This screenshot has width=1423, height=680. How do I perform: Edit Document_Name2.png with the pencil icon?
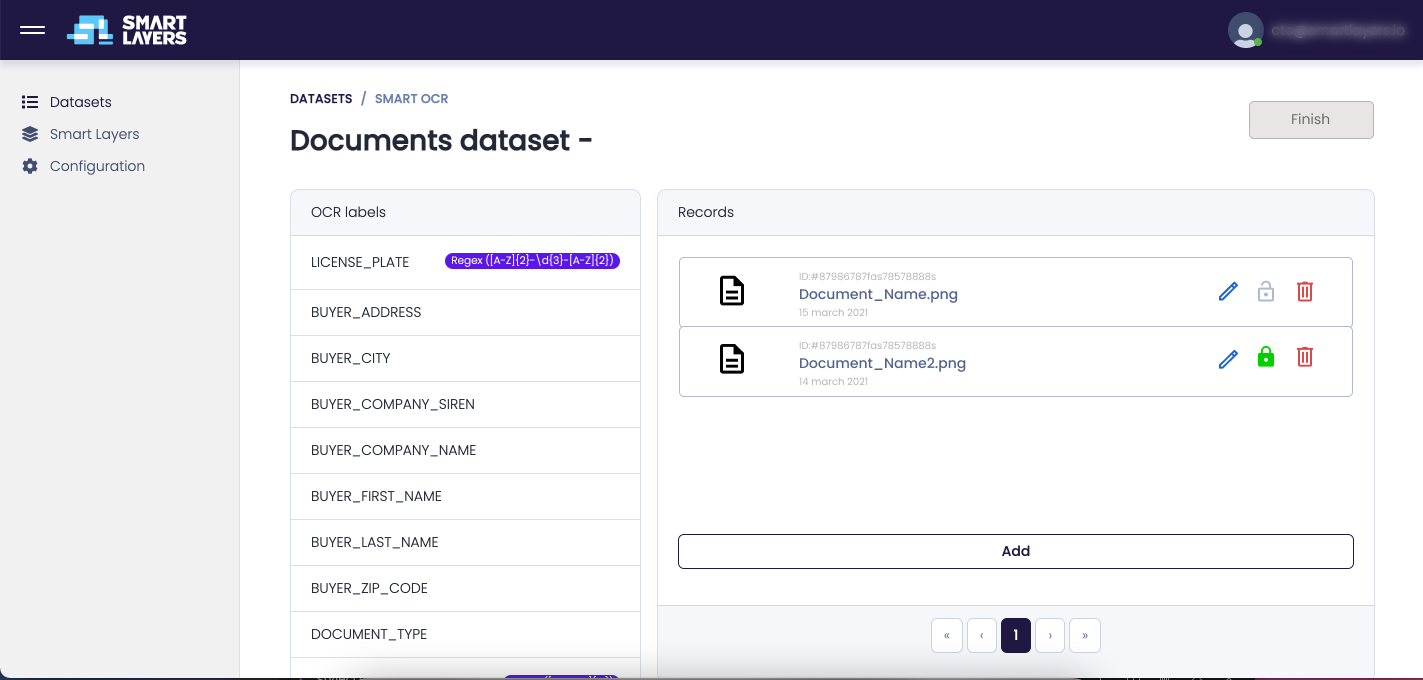pos(1228,358)
